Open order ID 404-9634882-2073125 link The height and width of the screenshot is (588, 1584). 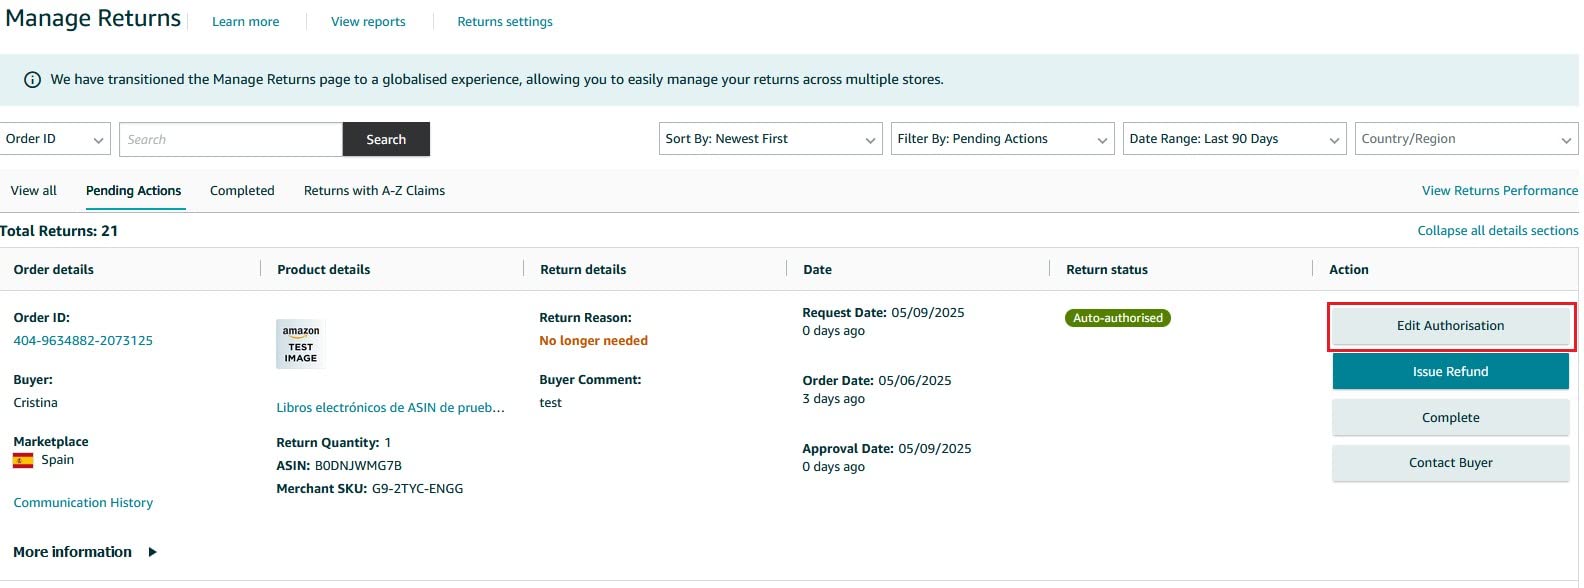click(x=83, y=341)
